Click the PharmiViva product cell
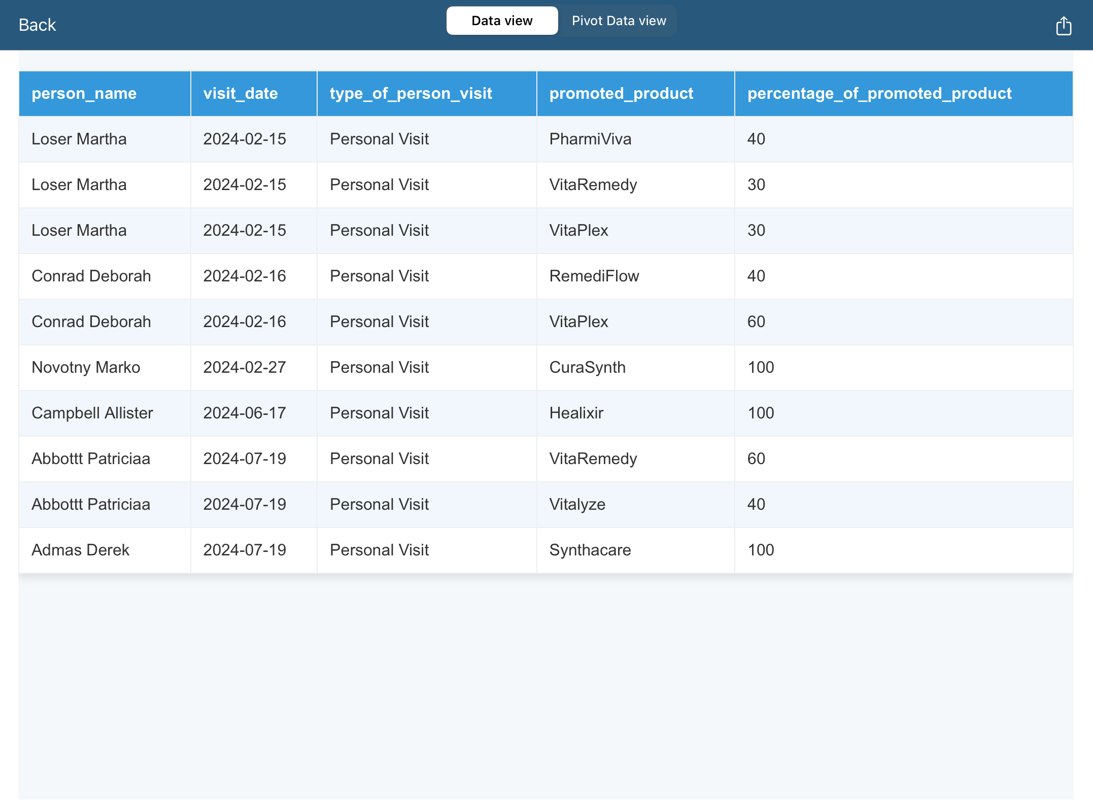The width and height of the screenshot is (1093, 800). pos(590,139)
